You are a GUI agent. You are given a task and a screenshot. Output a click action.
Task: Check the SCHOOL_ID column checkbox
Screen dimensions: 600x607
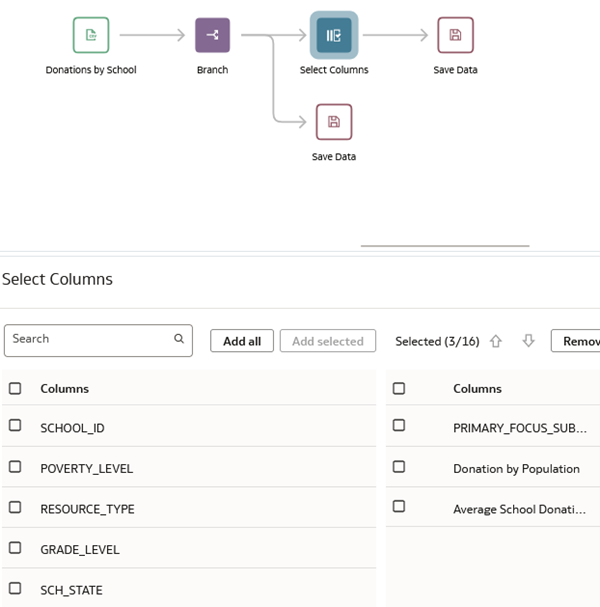(15, 426)
